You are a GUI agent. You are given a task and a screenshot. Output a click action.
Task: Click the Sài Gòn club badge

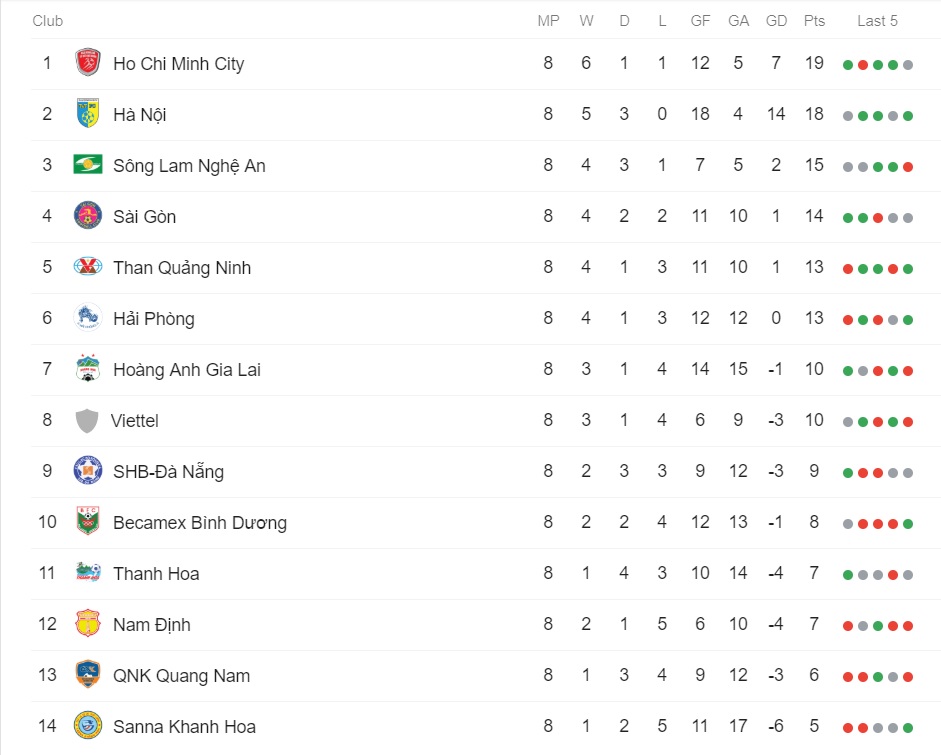[88, 215]
